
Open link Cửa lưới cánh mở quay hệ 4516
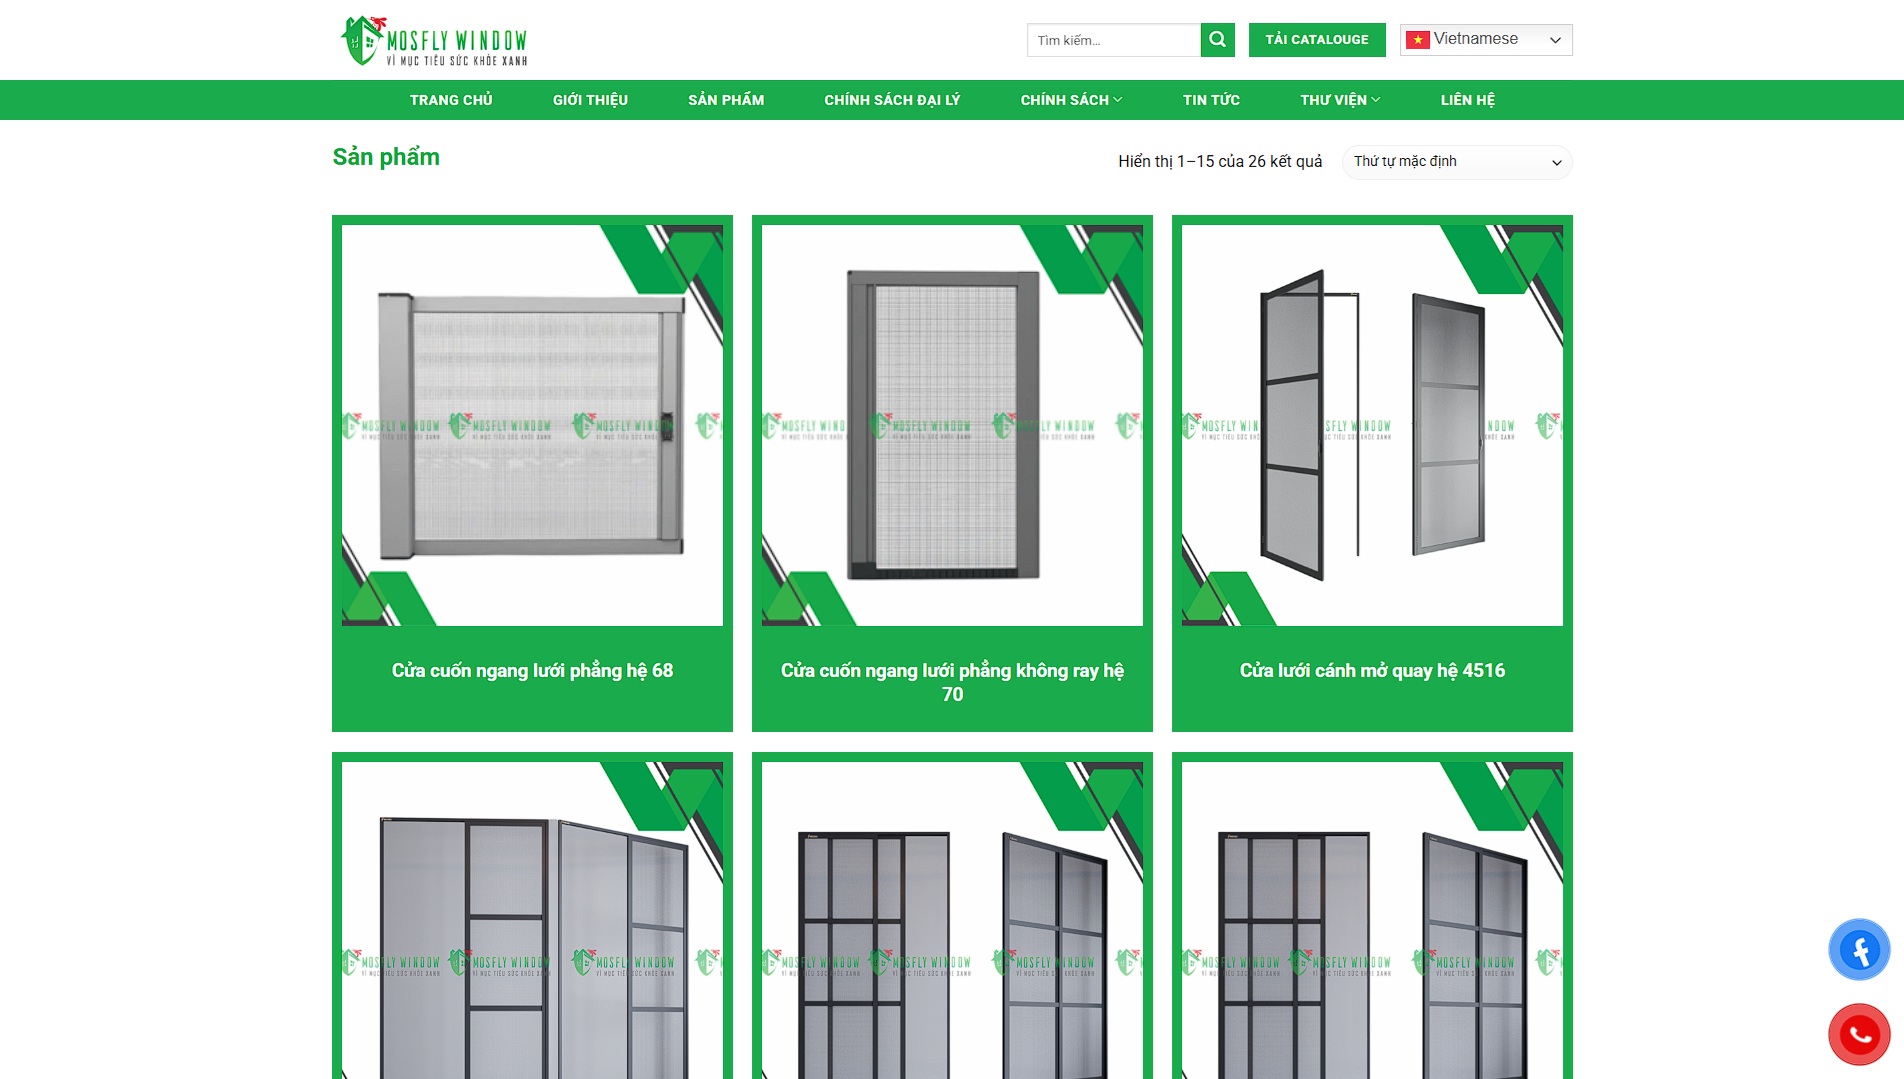[1372, 671]
